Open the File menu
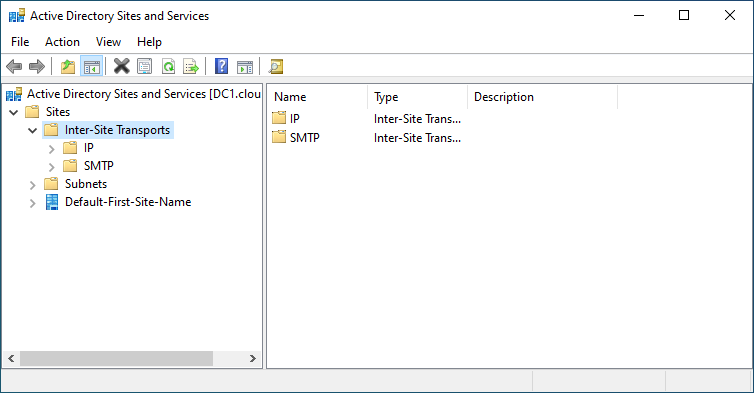 tap(20, 42)
